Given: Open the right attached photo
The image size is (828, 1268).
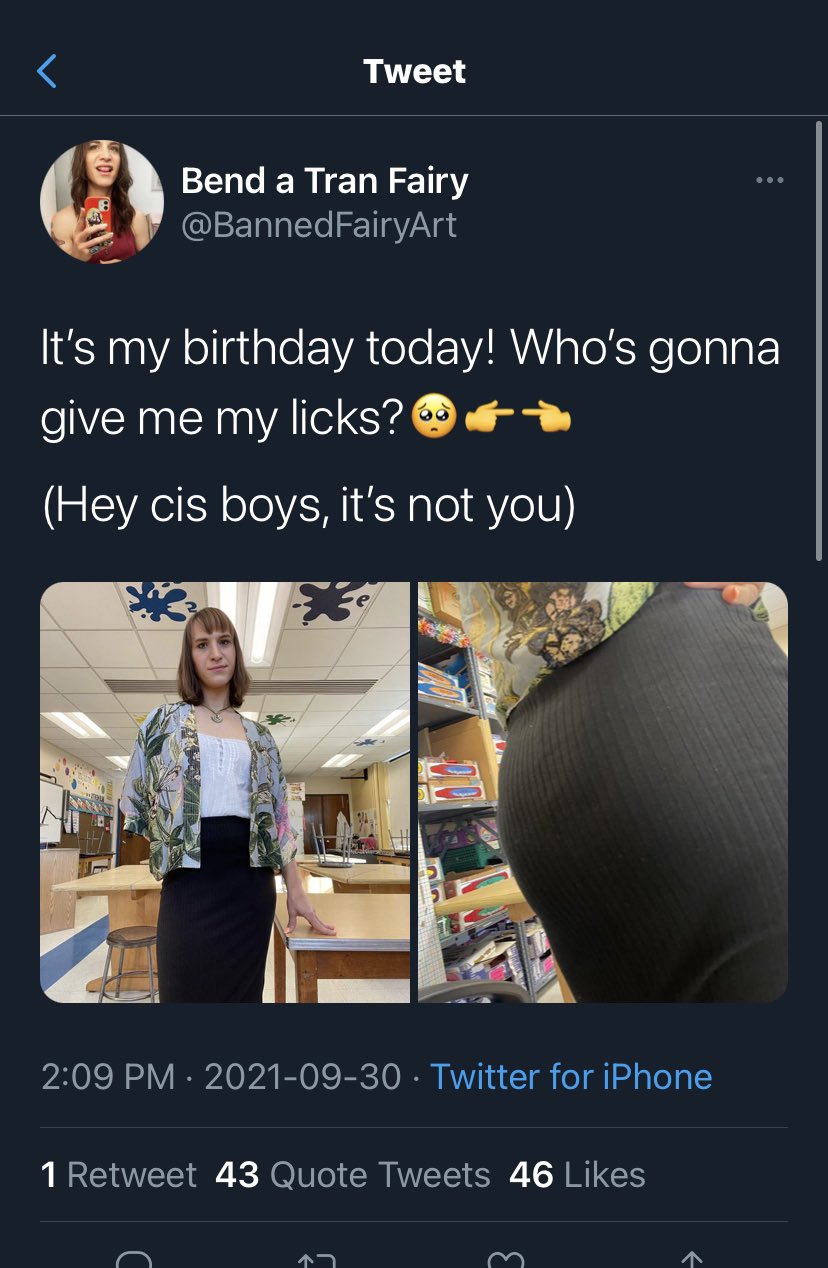Looking at the screenshot, I should [603, 792].
